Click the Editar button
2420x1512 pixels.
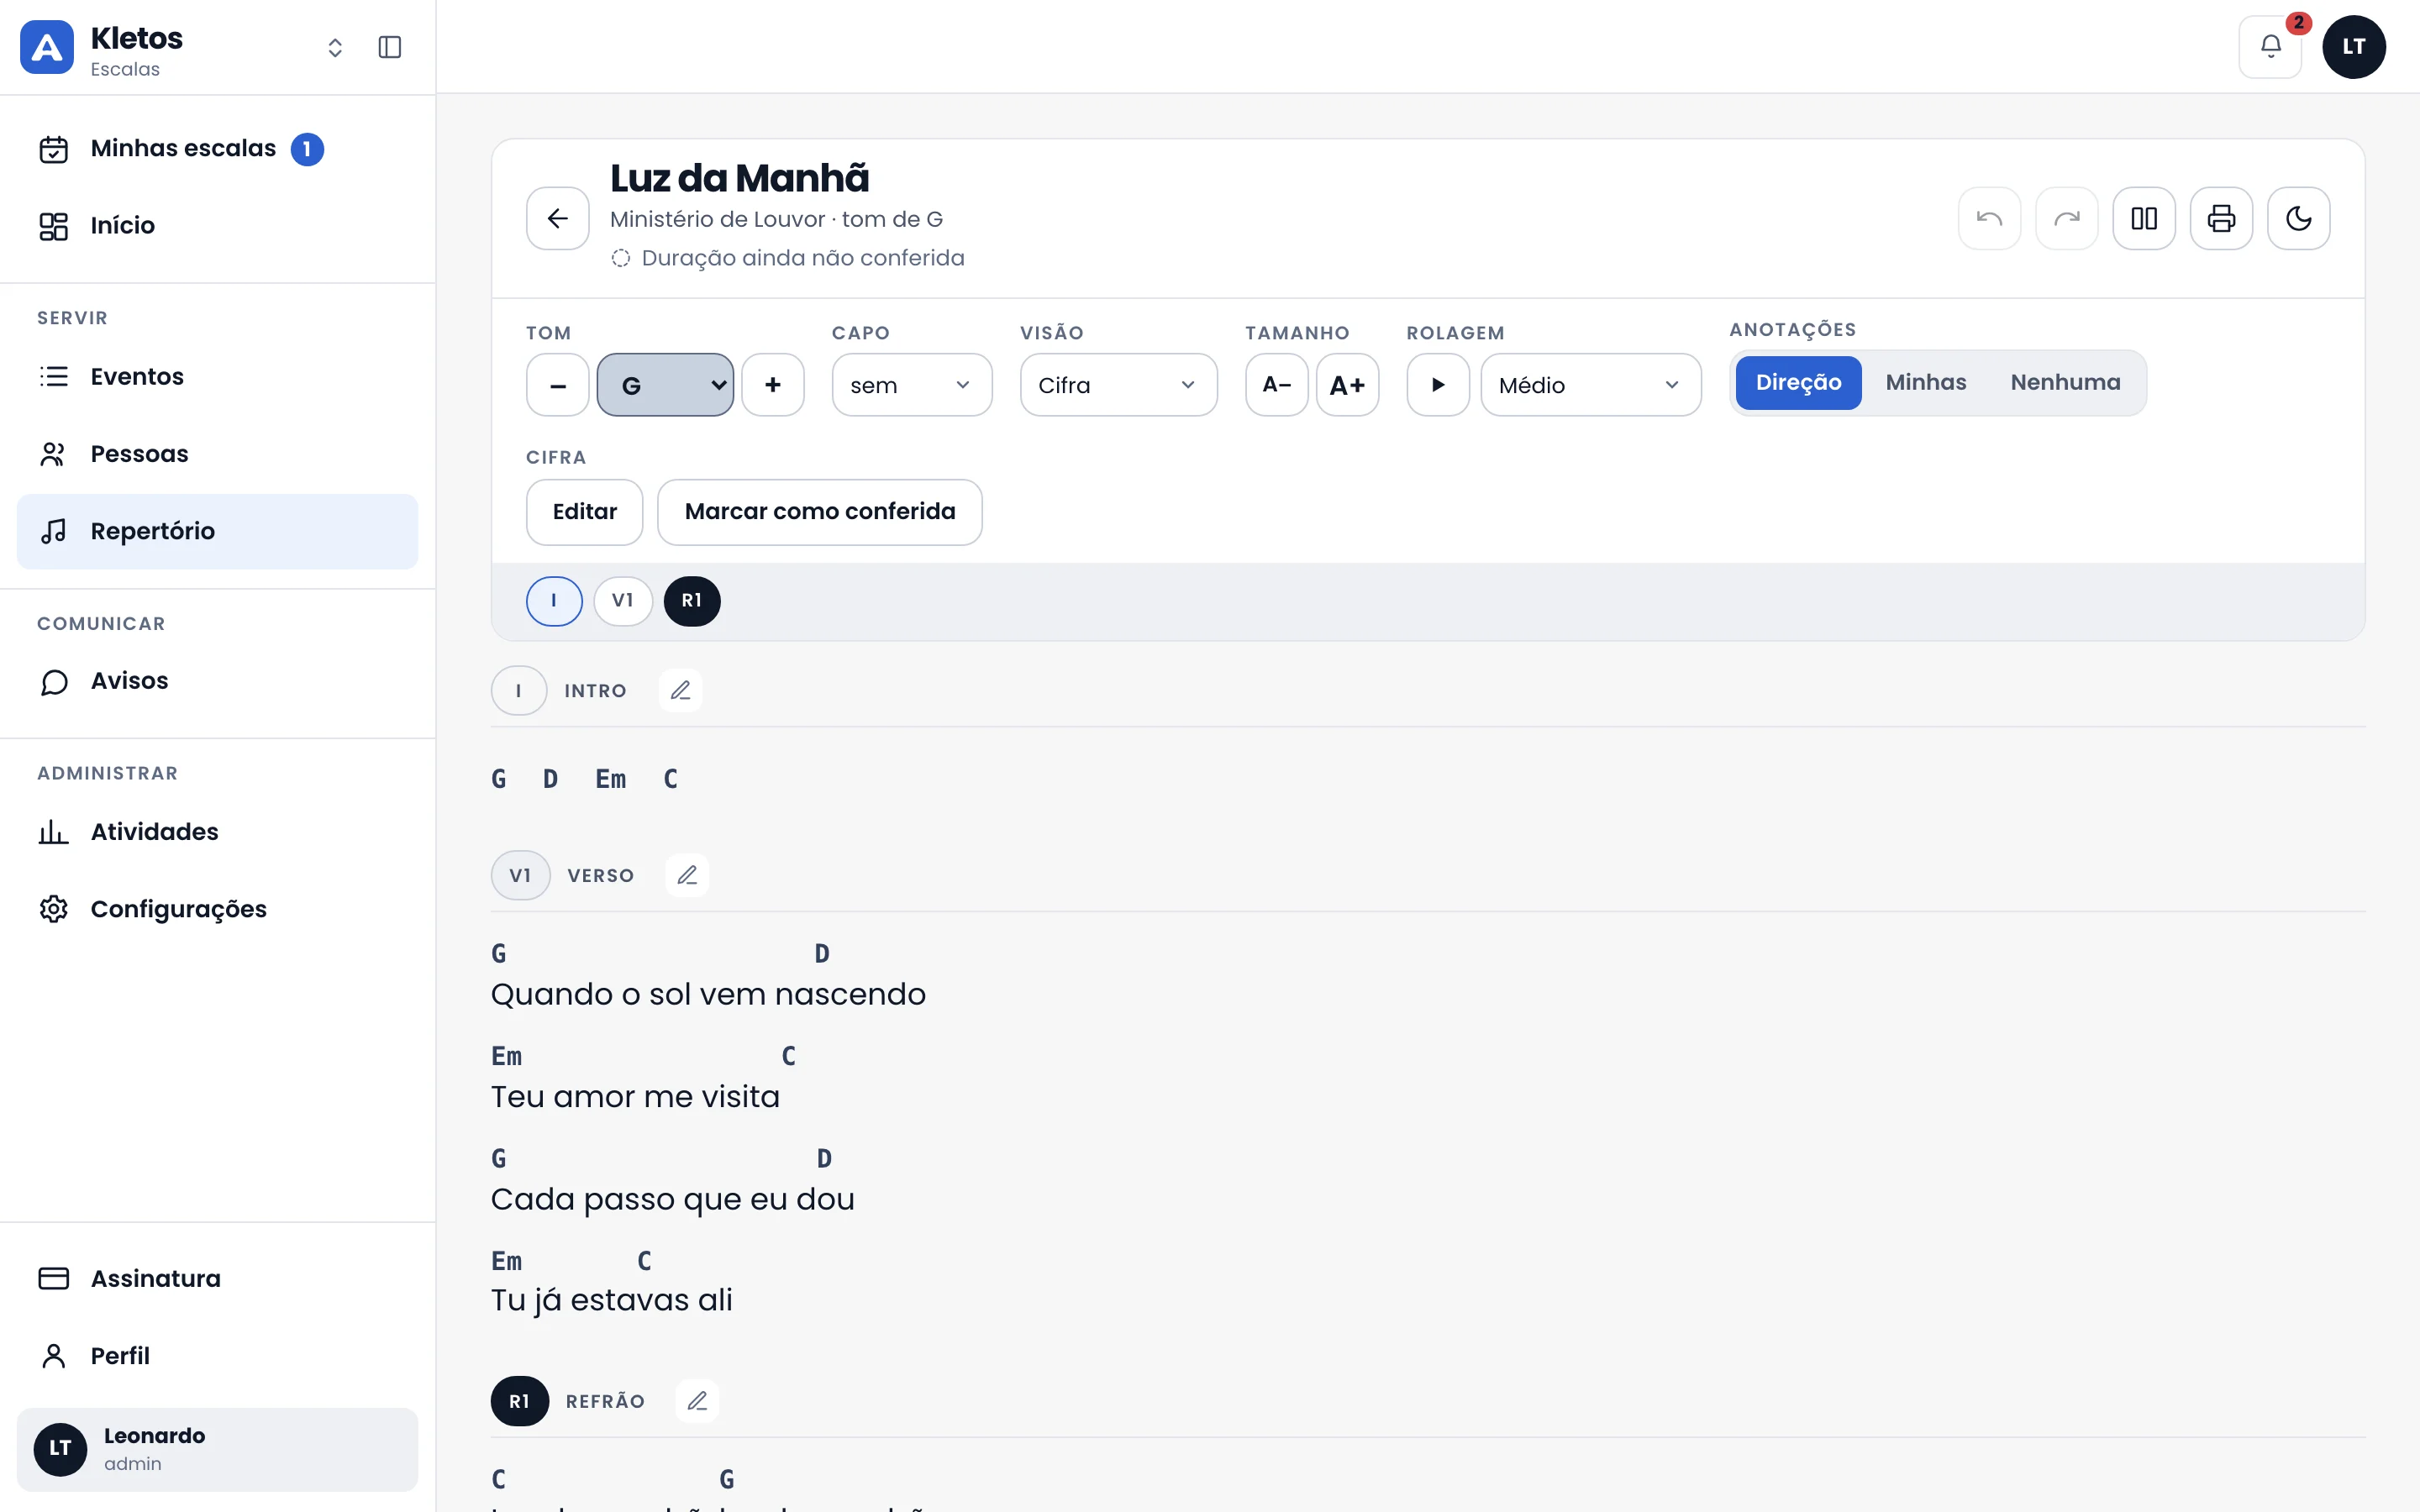pyautogui.click(x=585, y=512)
